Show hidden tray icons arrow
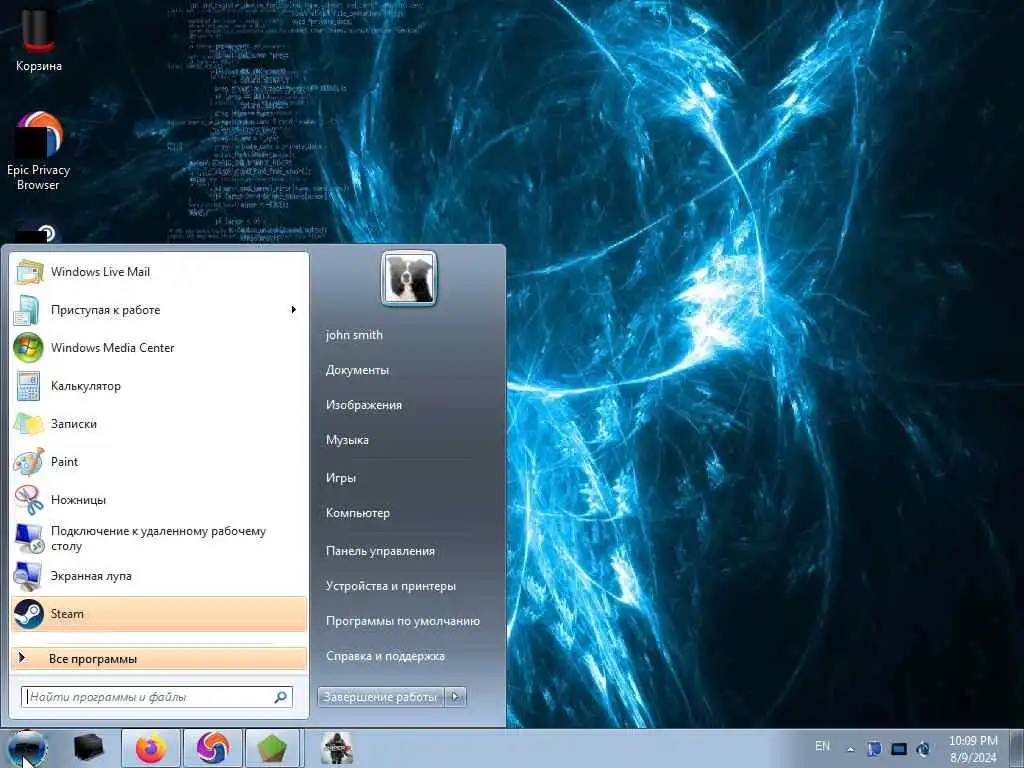Viewport: 1024px width, 768px height. point(850,749)
